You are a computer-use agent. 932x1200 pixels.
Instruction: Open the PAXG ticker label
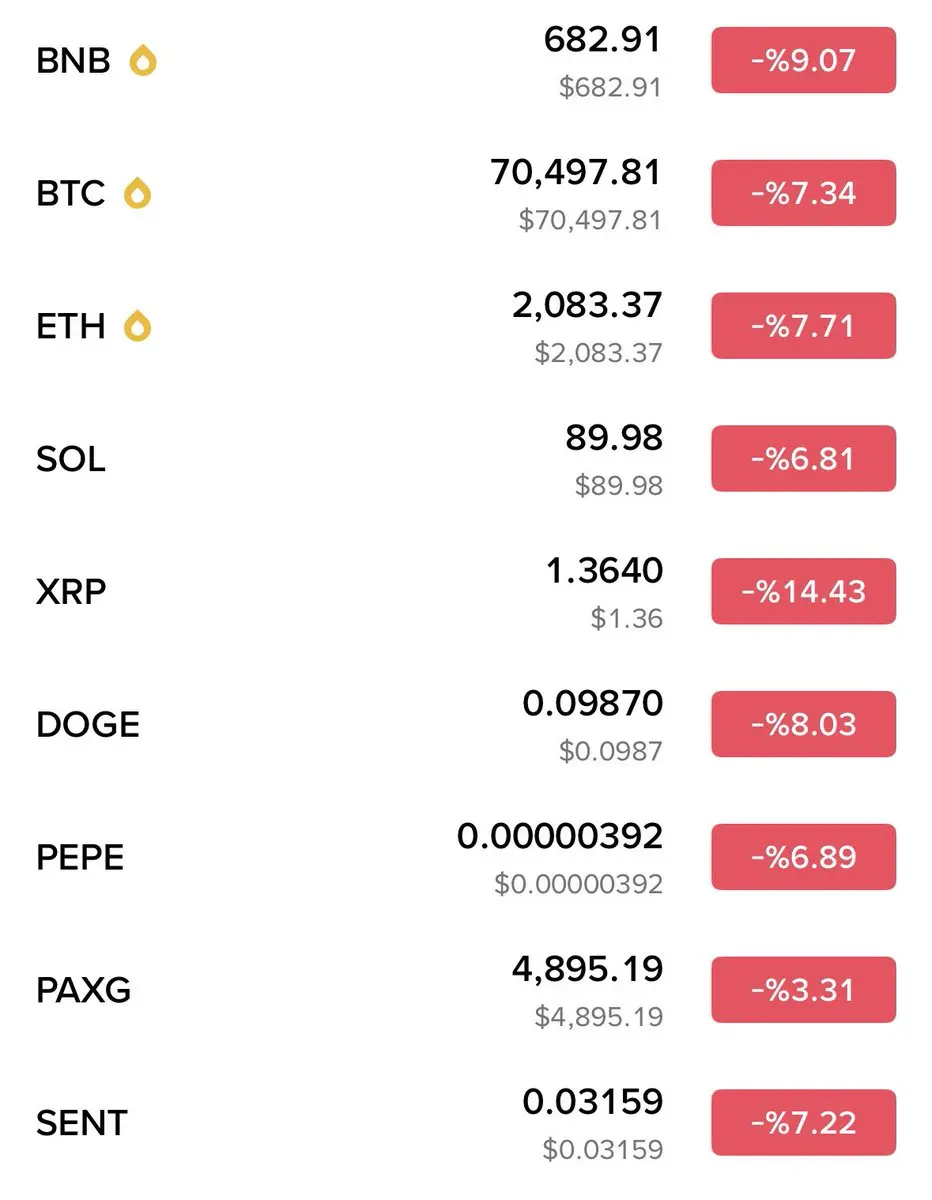point(83,990)
